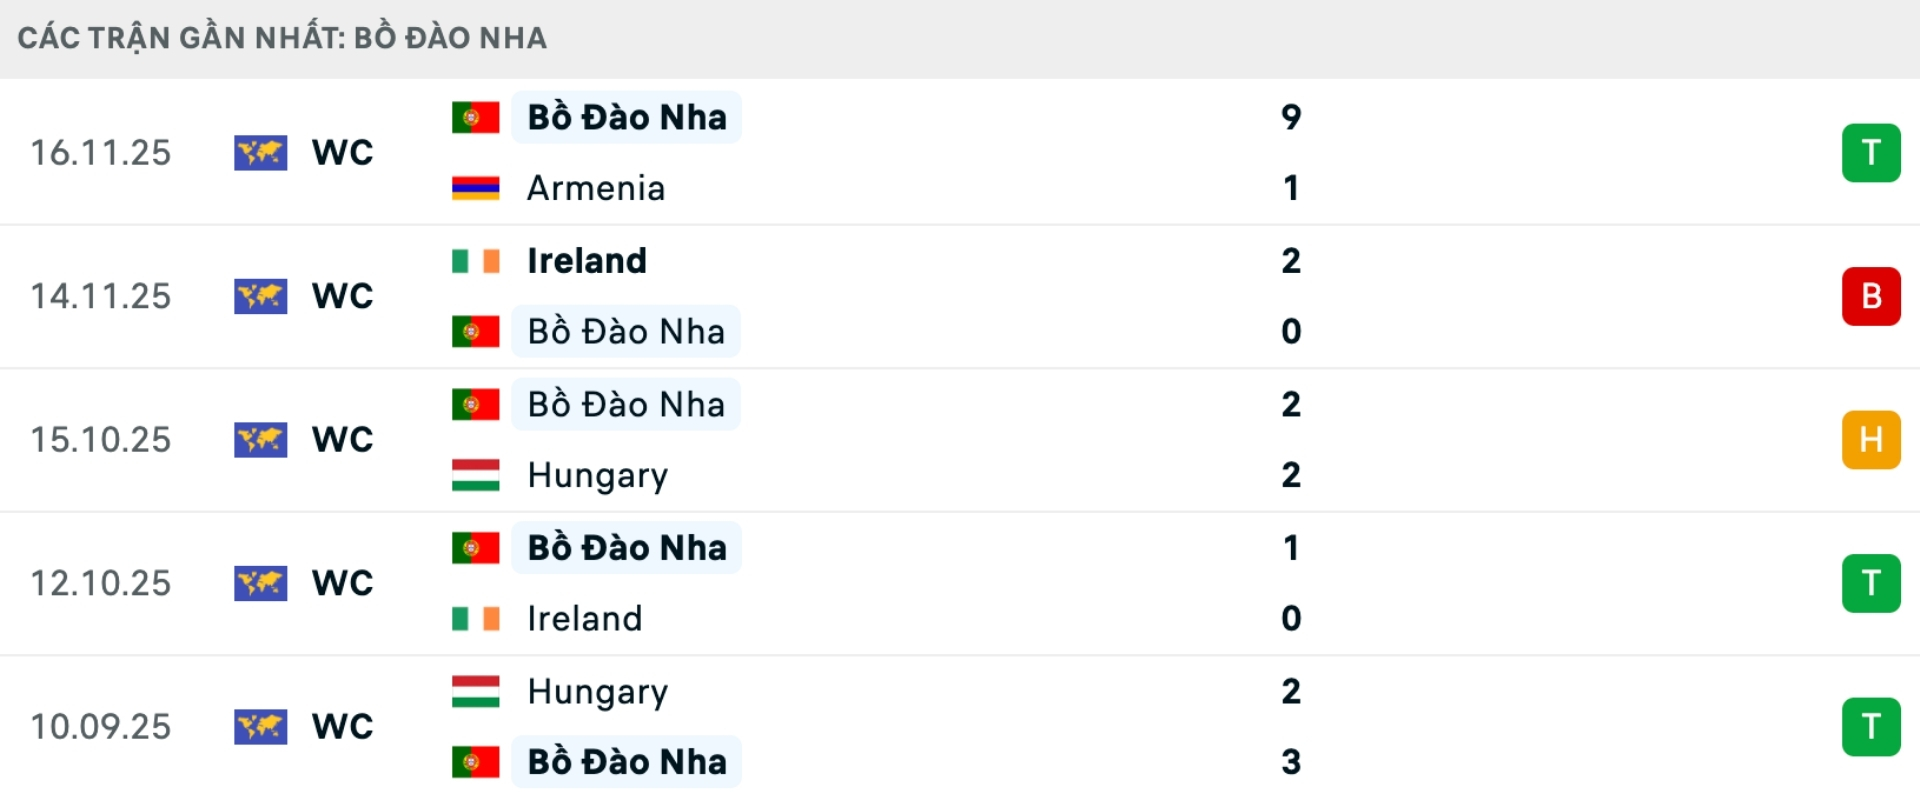Image resolution: width=1920 pixels, height=792 pixels.
Task: Open Ireland team in 14.11.25 match
Action: click(587, 261)
